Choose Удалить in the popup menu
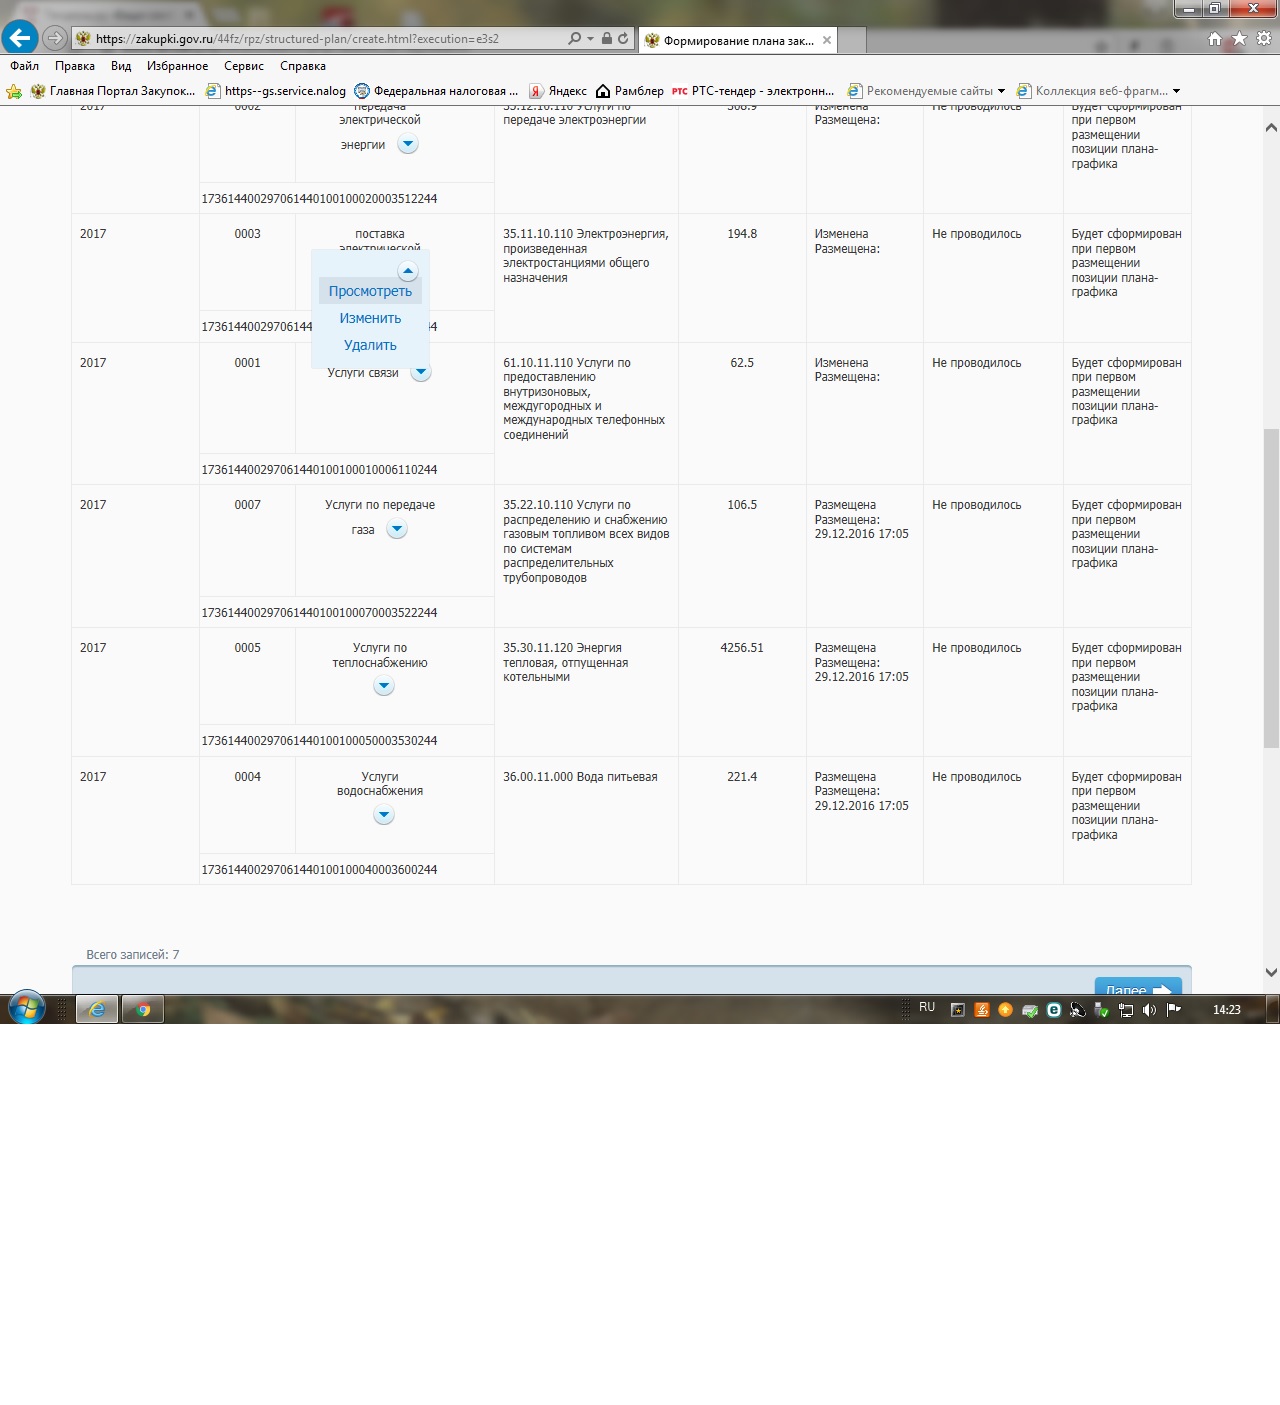Screen dimensions: 1280x1405 coord(370,345)
